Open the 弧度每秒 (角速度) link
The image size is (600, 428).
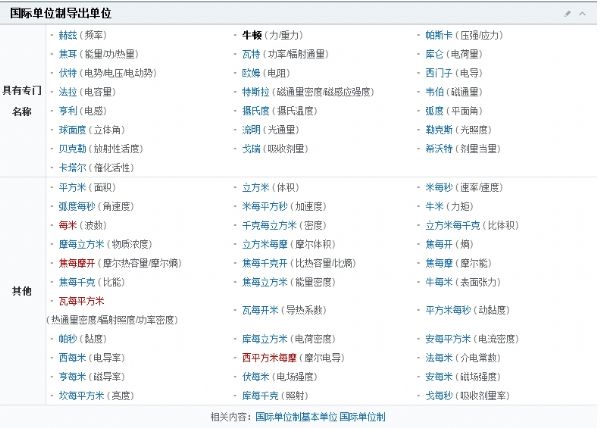pos(77,207)
